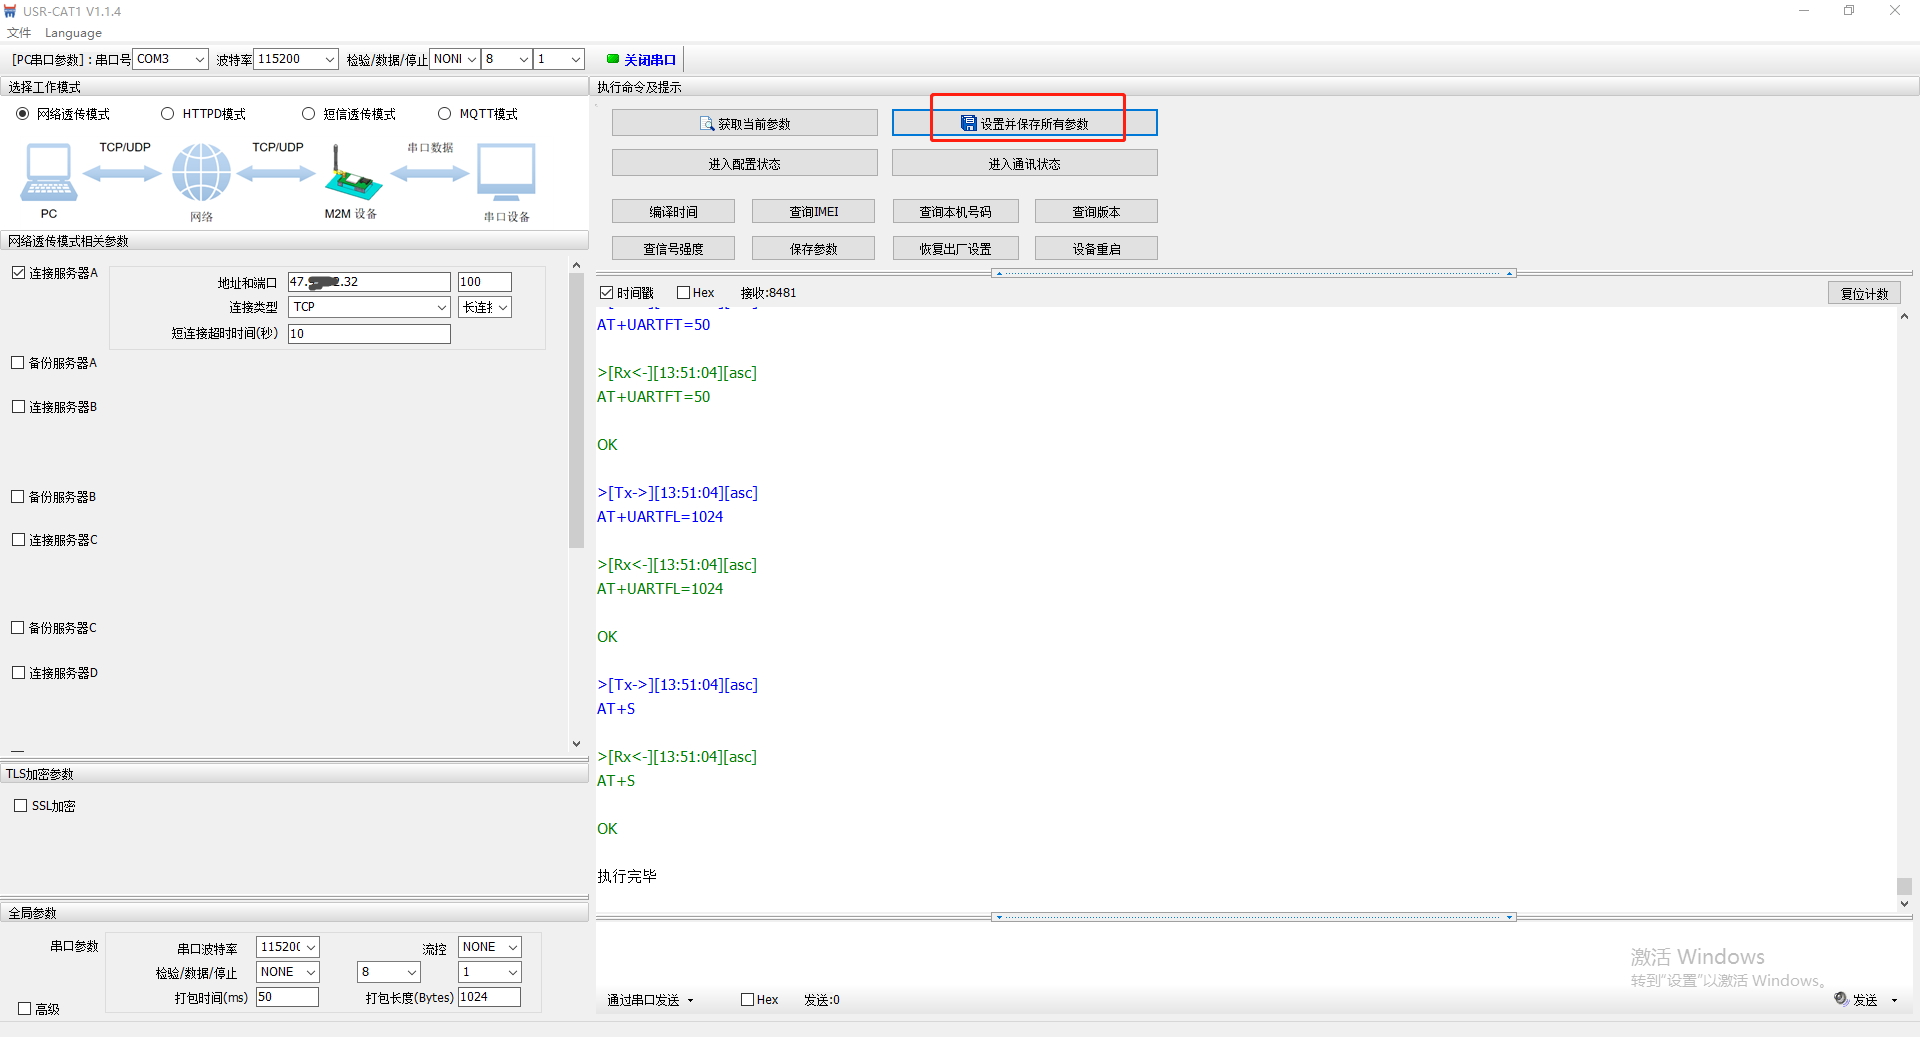Click the PC computer icon in diagram
The image size is (1920, 1037).
(48, 172)
